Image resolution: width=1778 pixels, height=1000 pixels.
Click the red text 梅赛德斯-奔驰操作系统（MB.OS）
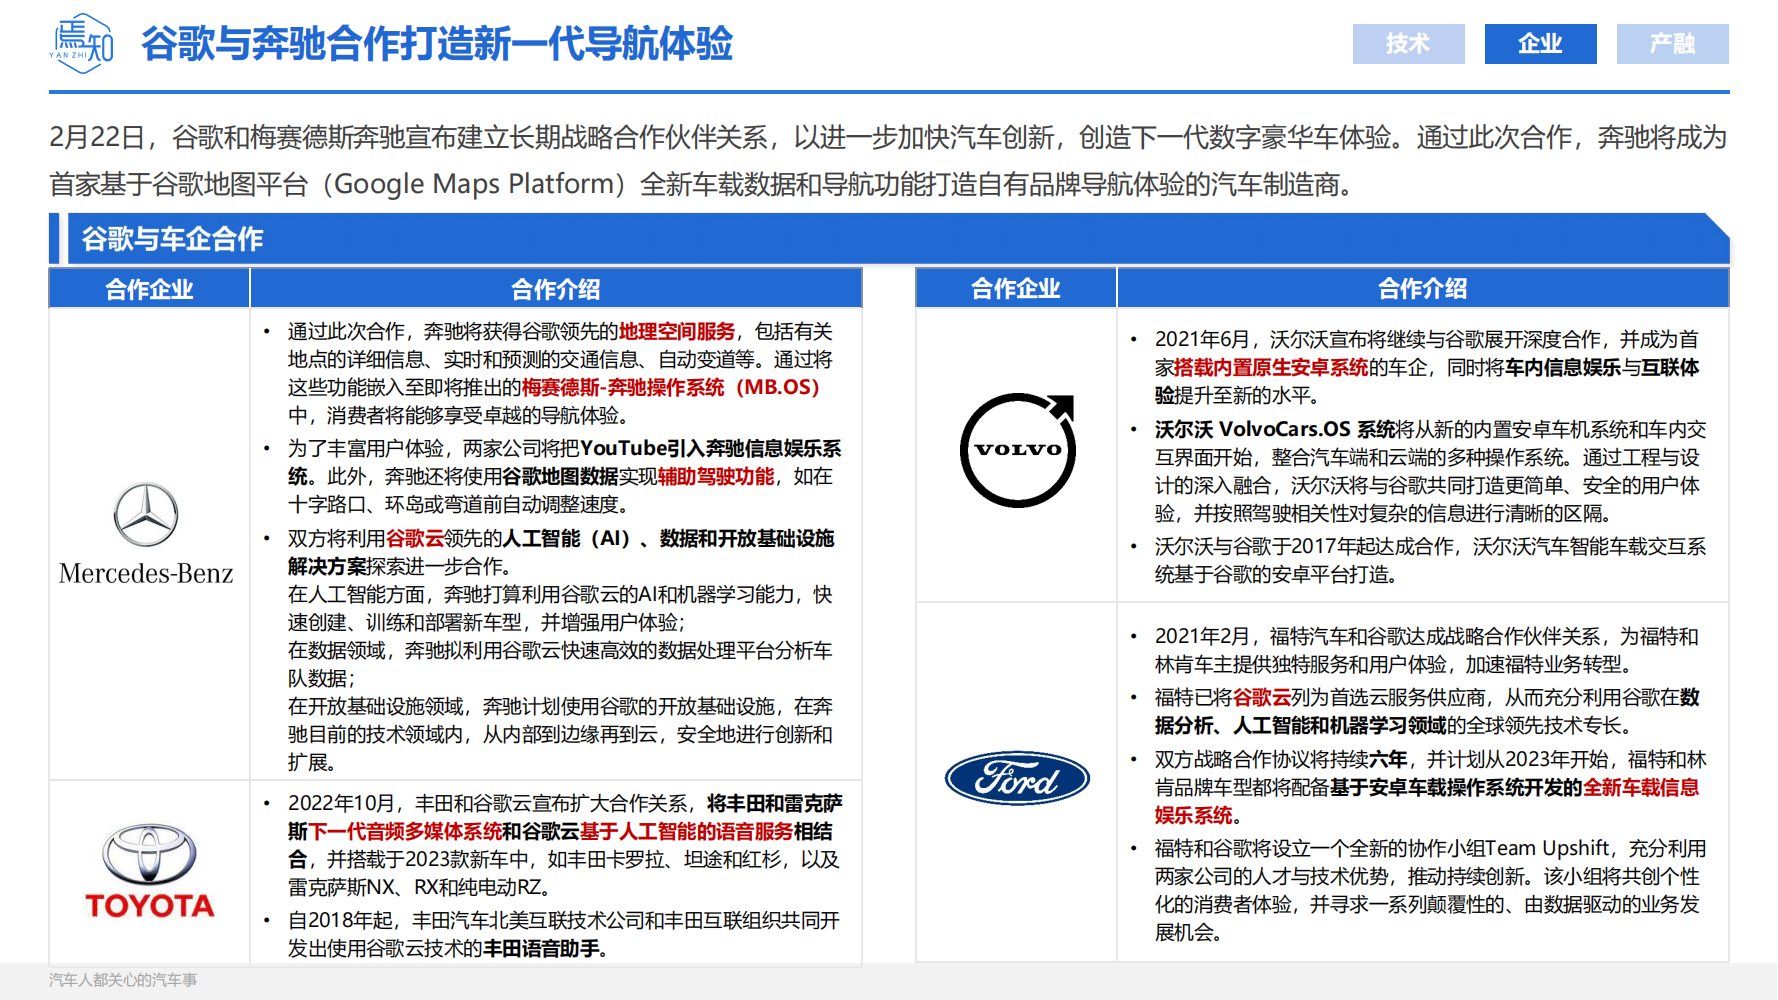click(671, 387)
